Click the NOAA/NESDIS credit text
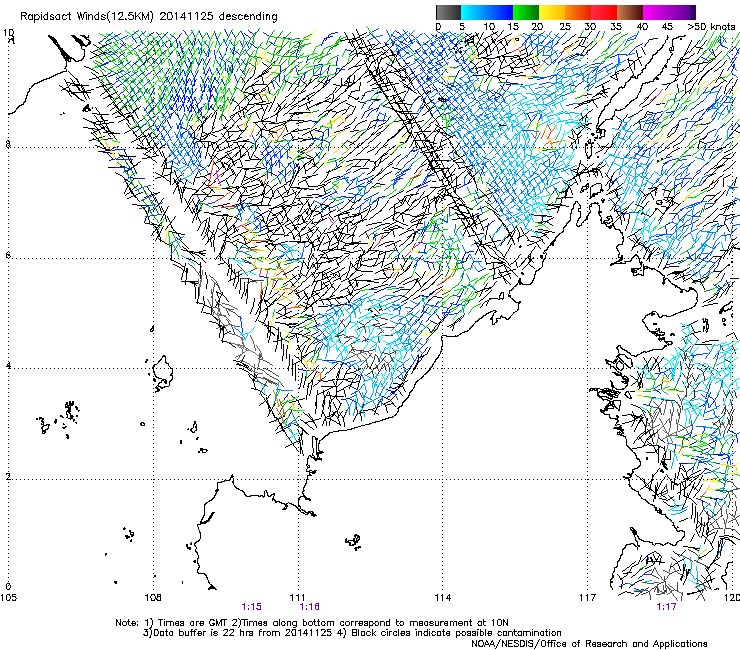The image size is (740, 650). (x=589, y=644)
